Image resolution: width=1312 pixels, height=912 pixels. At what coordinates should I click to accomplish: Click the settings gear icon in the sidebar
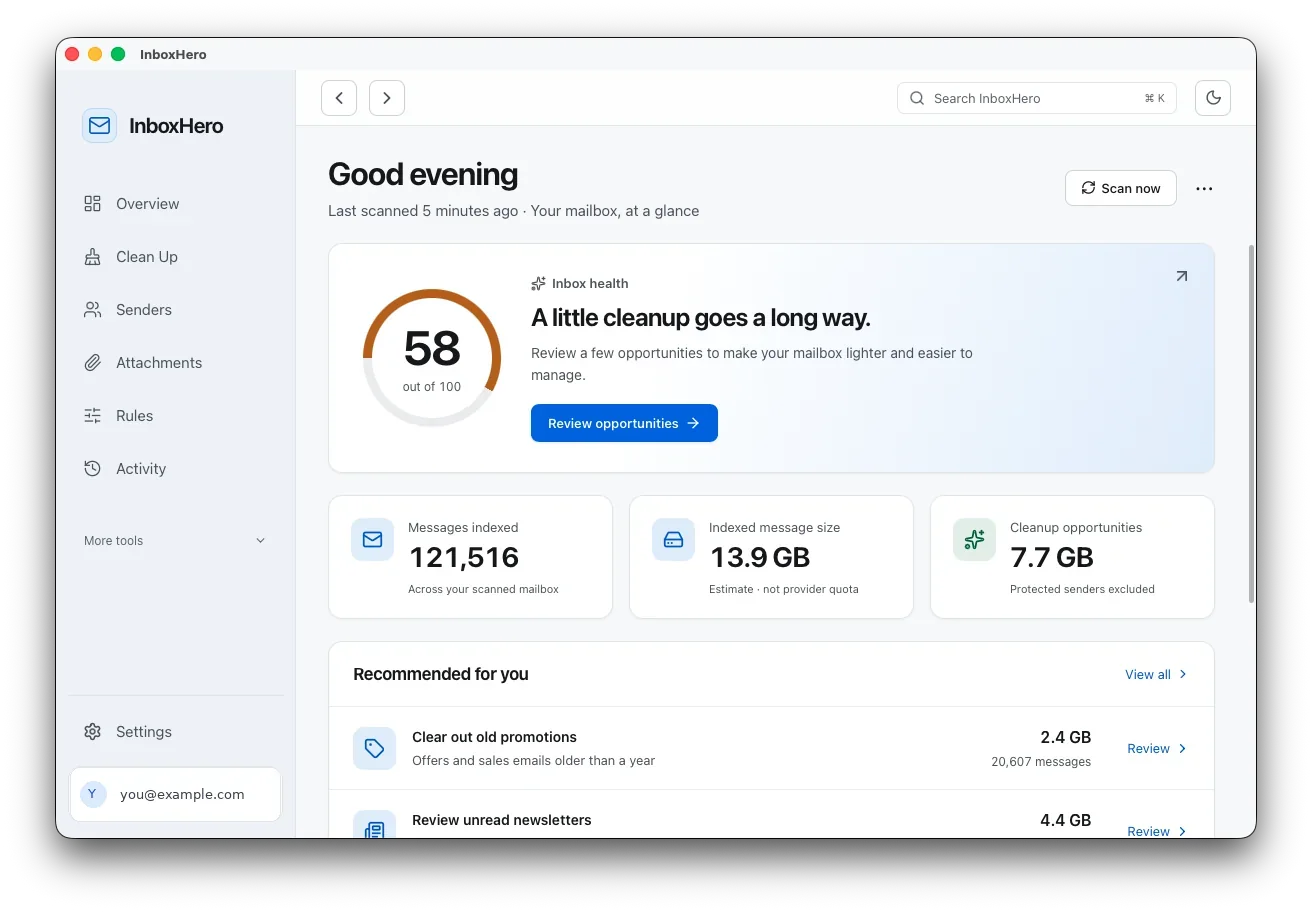(93, 732)
